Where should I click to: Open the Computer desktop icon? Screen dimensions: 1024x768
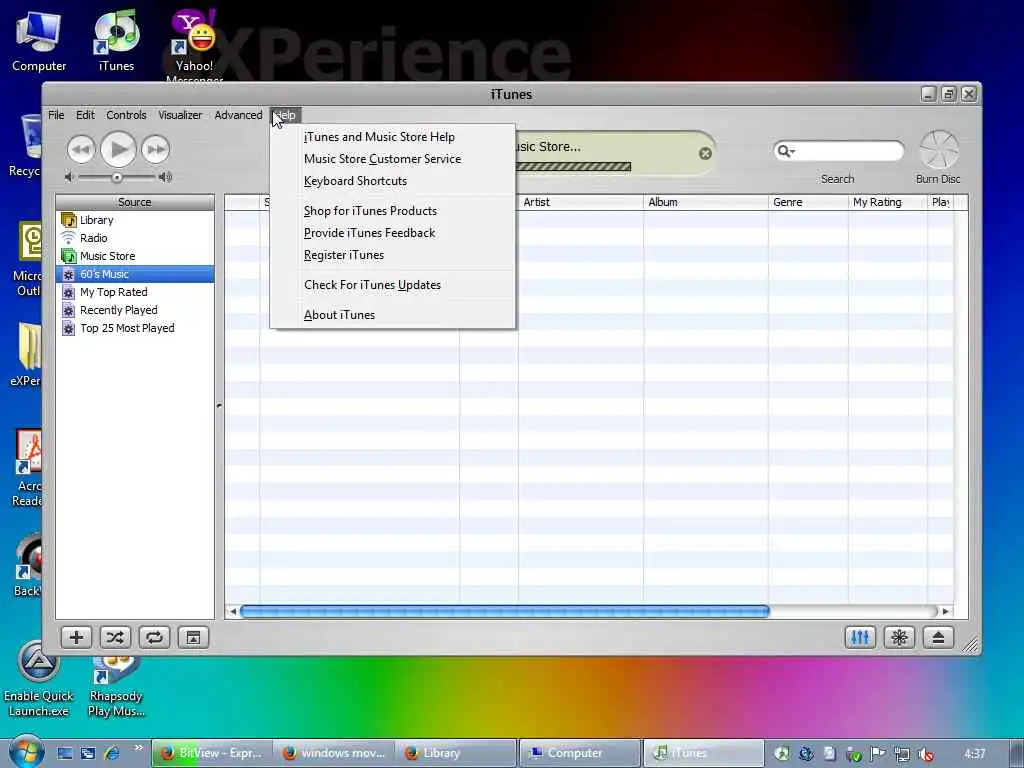tap(39, 41)
